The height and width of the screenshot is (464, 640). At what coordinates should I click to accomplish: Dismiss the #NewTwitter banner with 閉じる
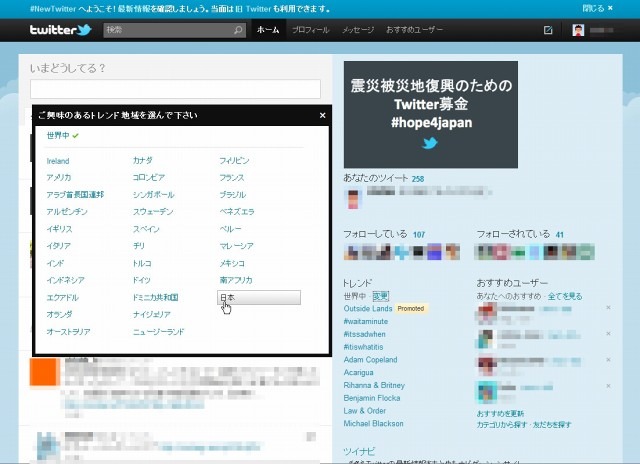[x=598, y=8]
